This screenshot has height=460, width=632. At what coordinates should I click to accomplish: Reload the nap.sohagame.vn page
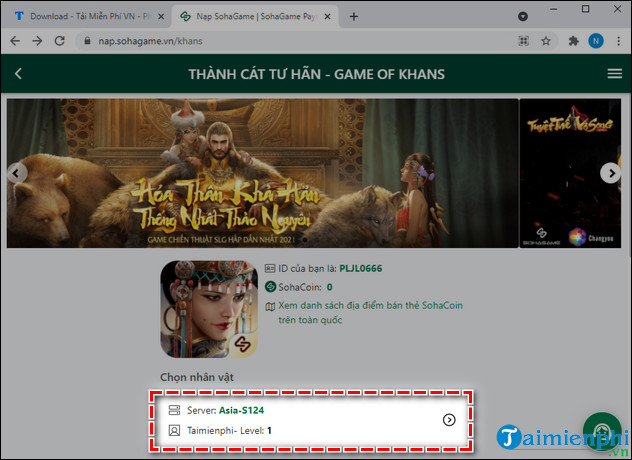[x=60, y=41]
